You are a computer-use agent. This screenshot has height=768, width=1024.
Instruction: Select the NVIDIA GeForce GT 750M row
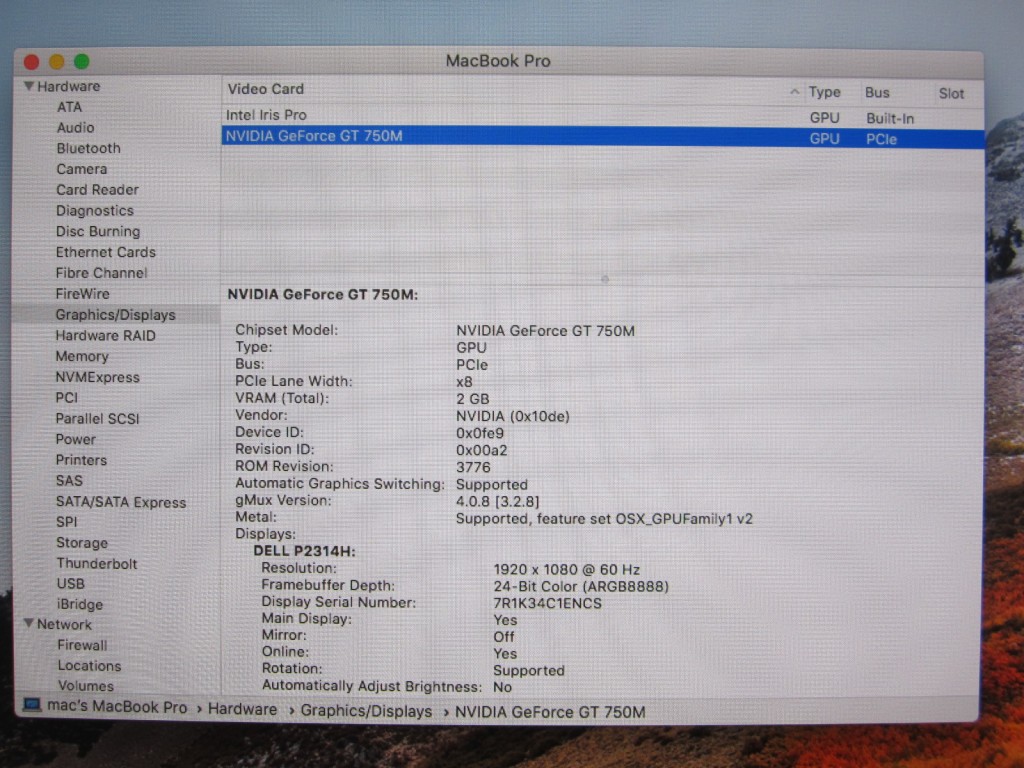[x=603, y=137]
